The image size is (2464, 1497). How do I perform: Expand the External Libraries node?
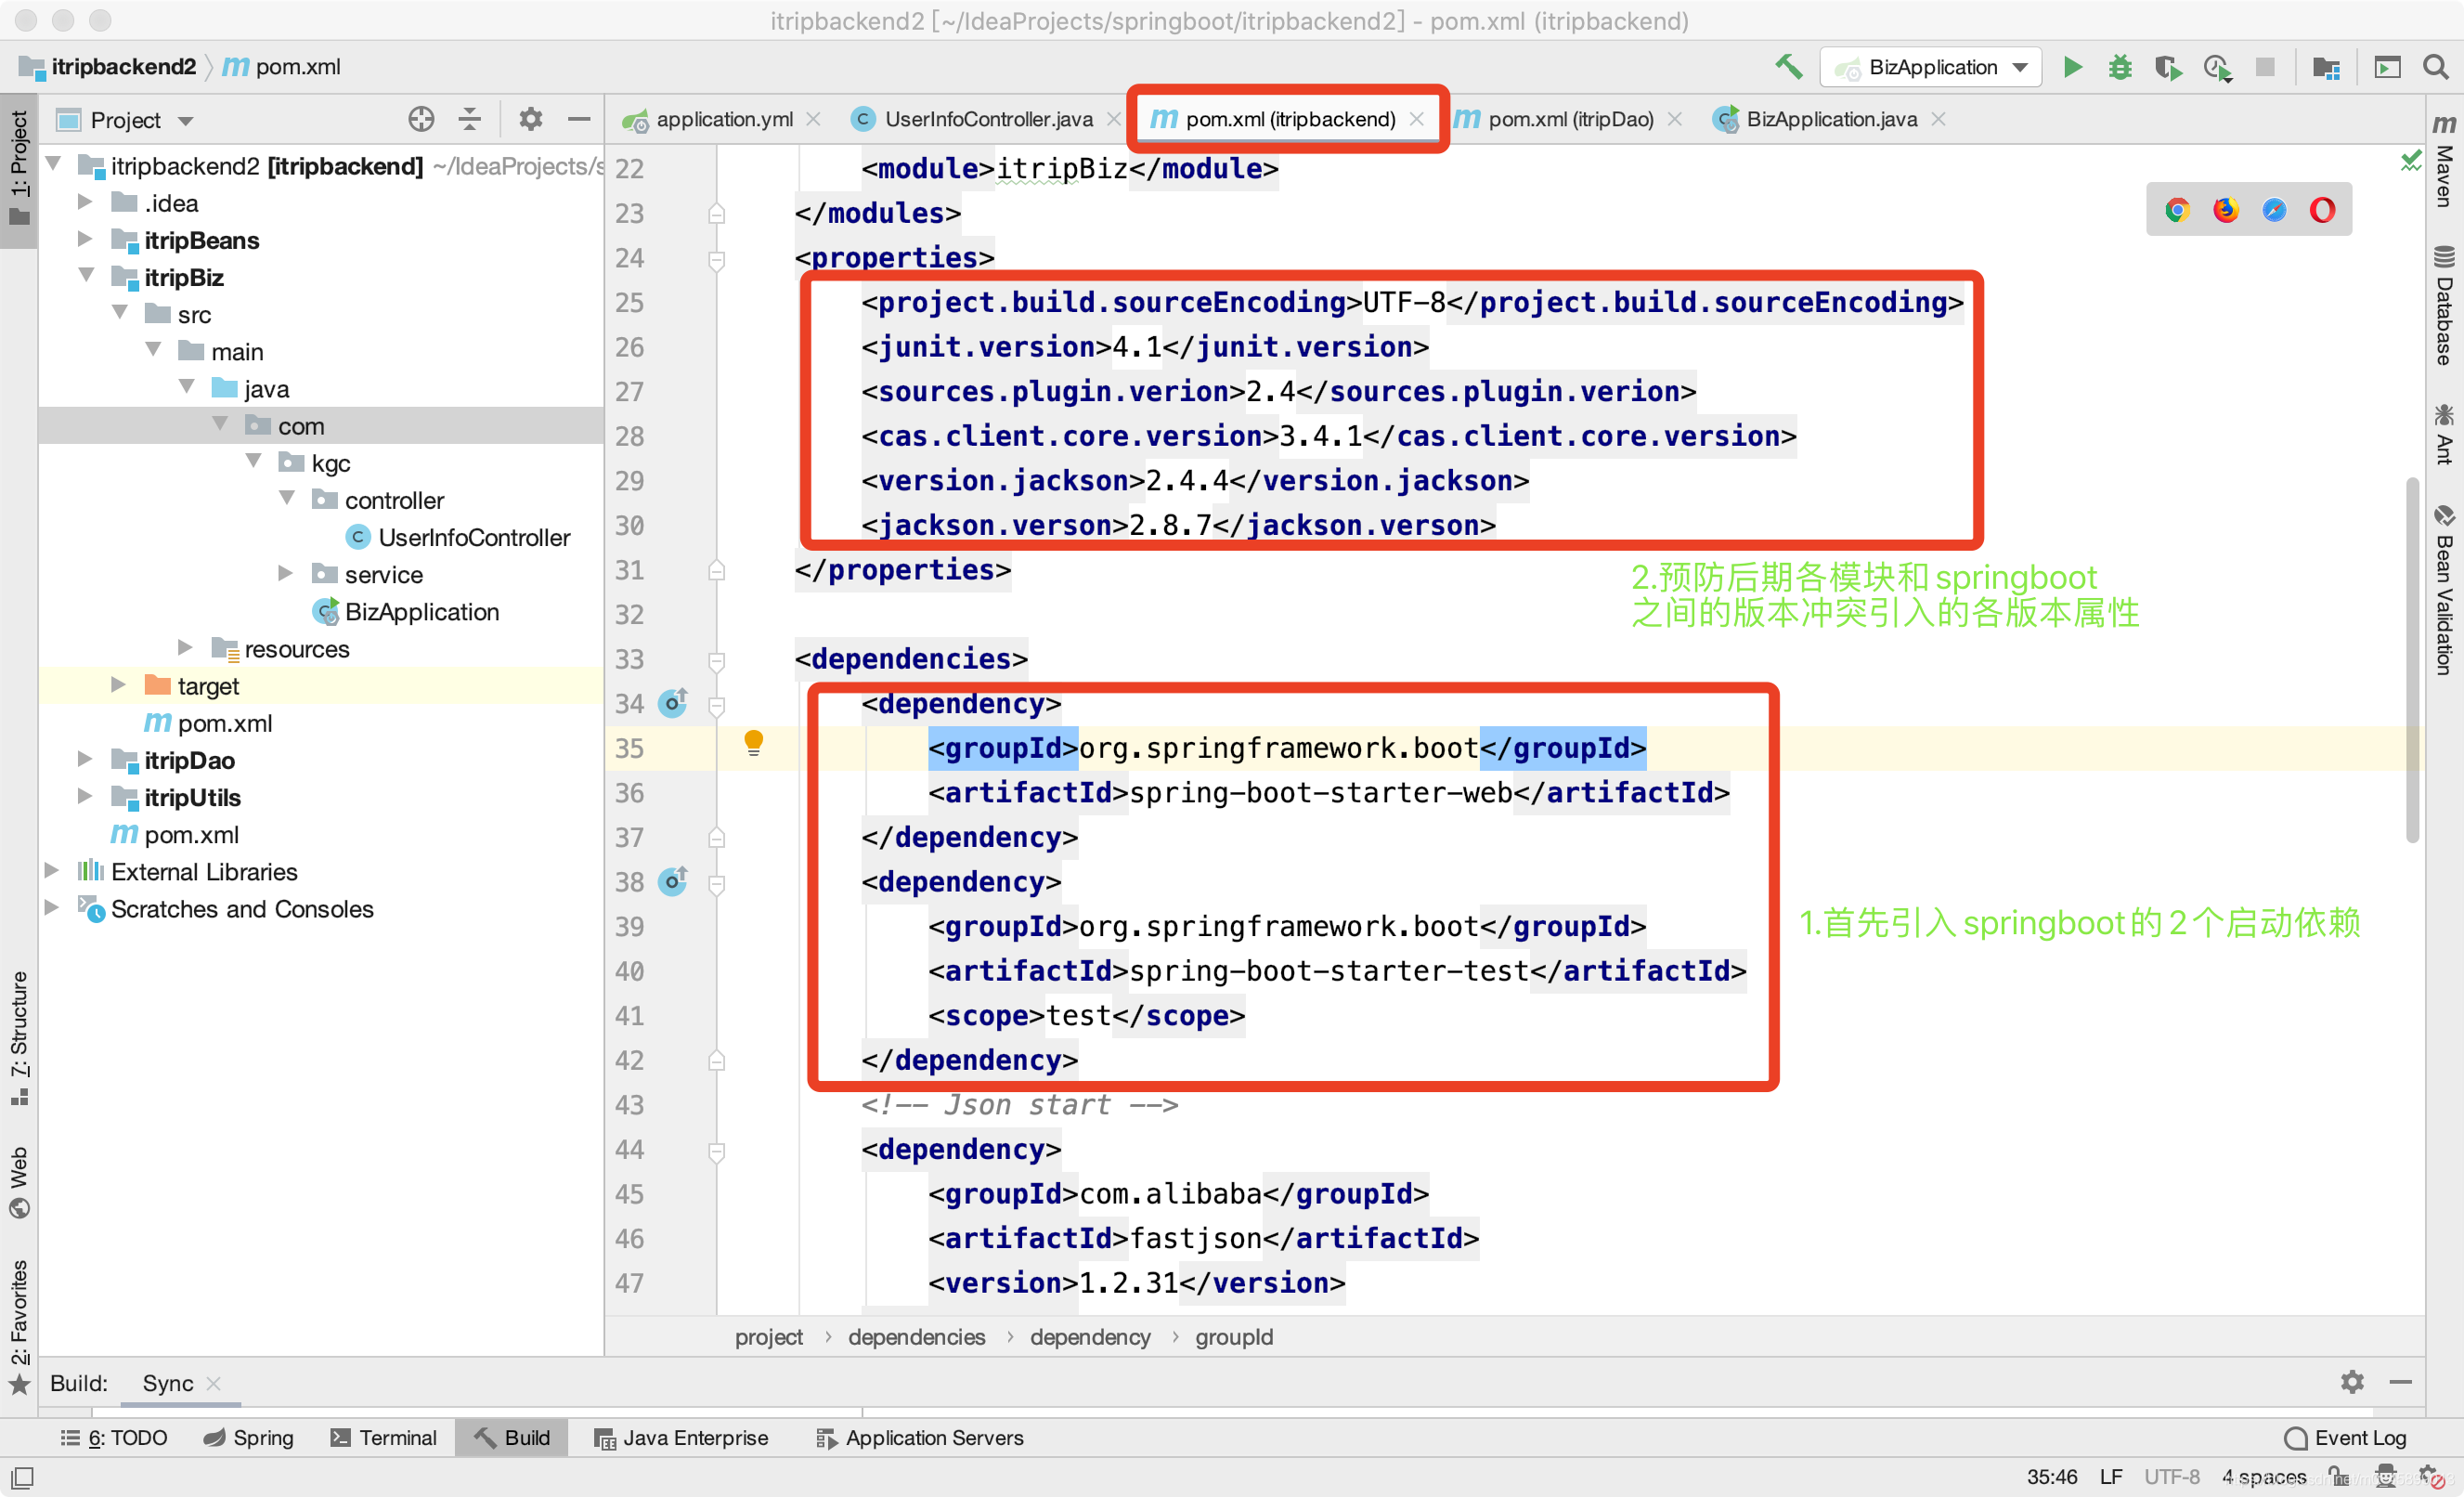(x=52, y=871)
